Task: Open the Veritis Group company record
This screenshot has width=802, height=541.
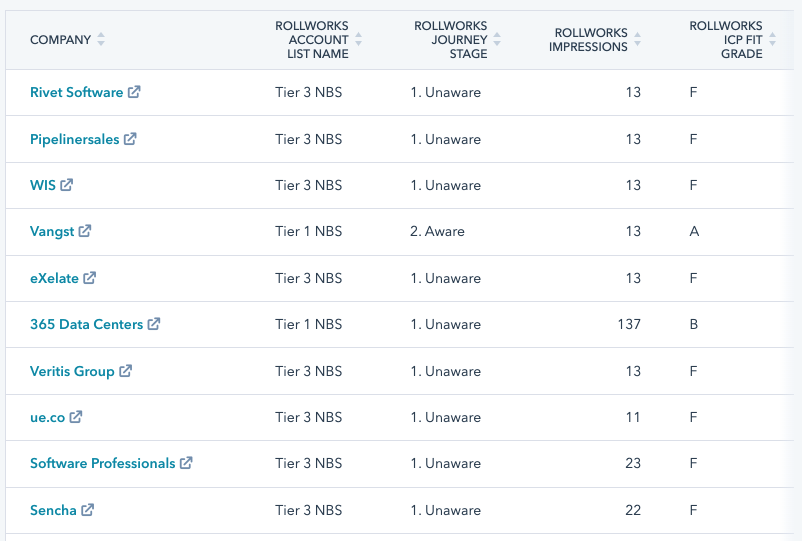Action: (72, 372)
